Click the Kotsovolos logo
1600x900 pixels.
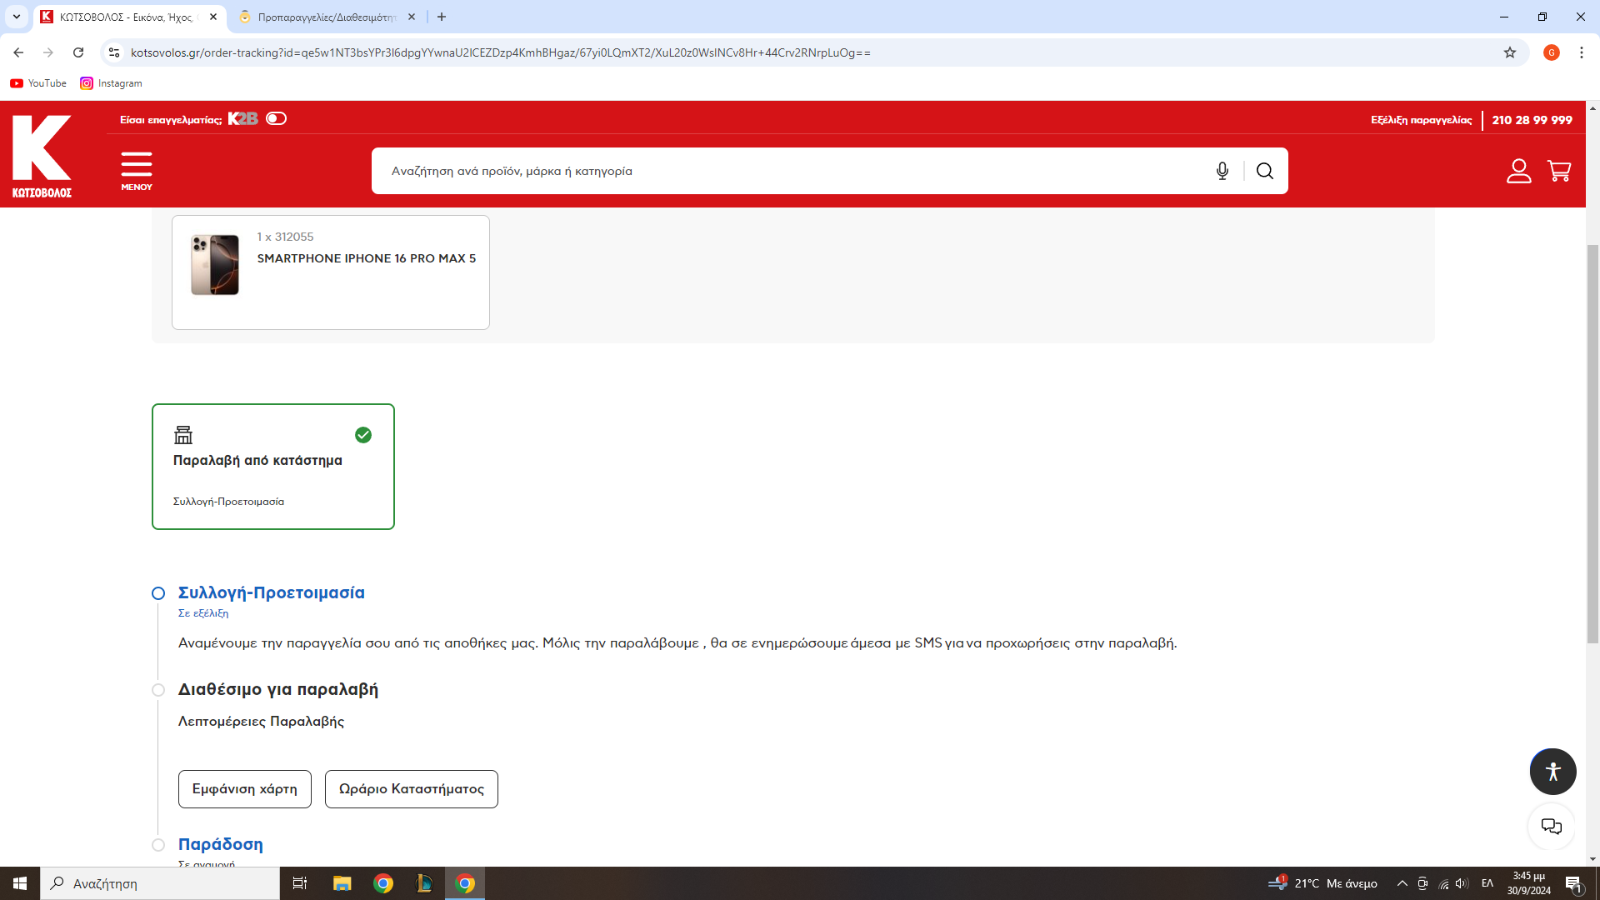tap(42, 156)
